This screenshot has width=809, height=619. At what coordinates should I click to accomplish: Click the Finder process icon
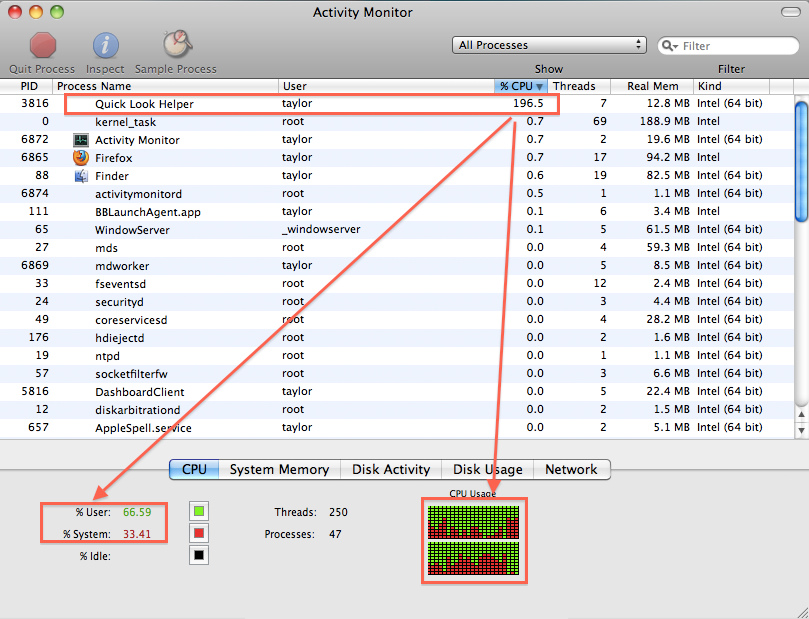[81, 176]
